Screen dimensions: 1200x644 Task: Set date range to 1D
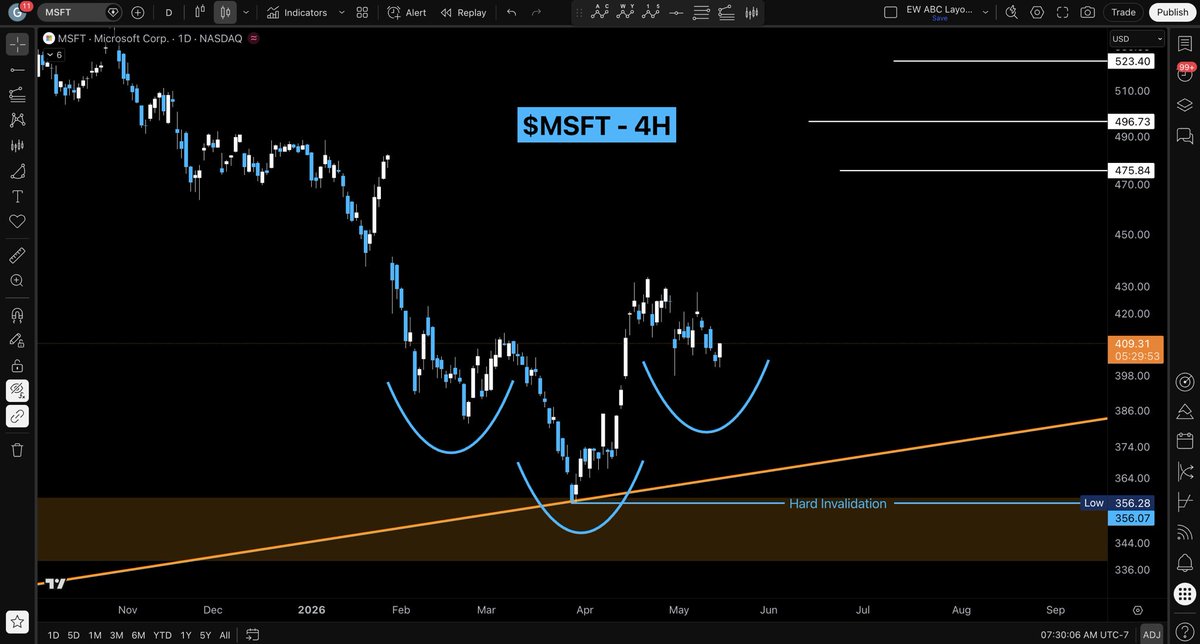click(53, 634)
